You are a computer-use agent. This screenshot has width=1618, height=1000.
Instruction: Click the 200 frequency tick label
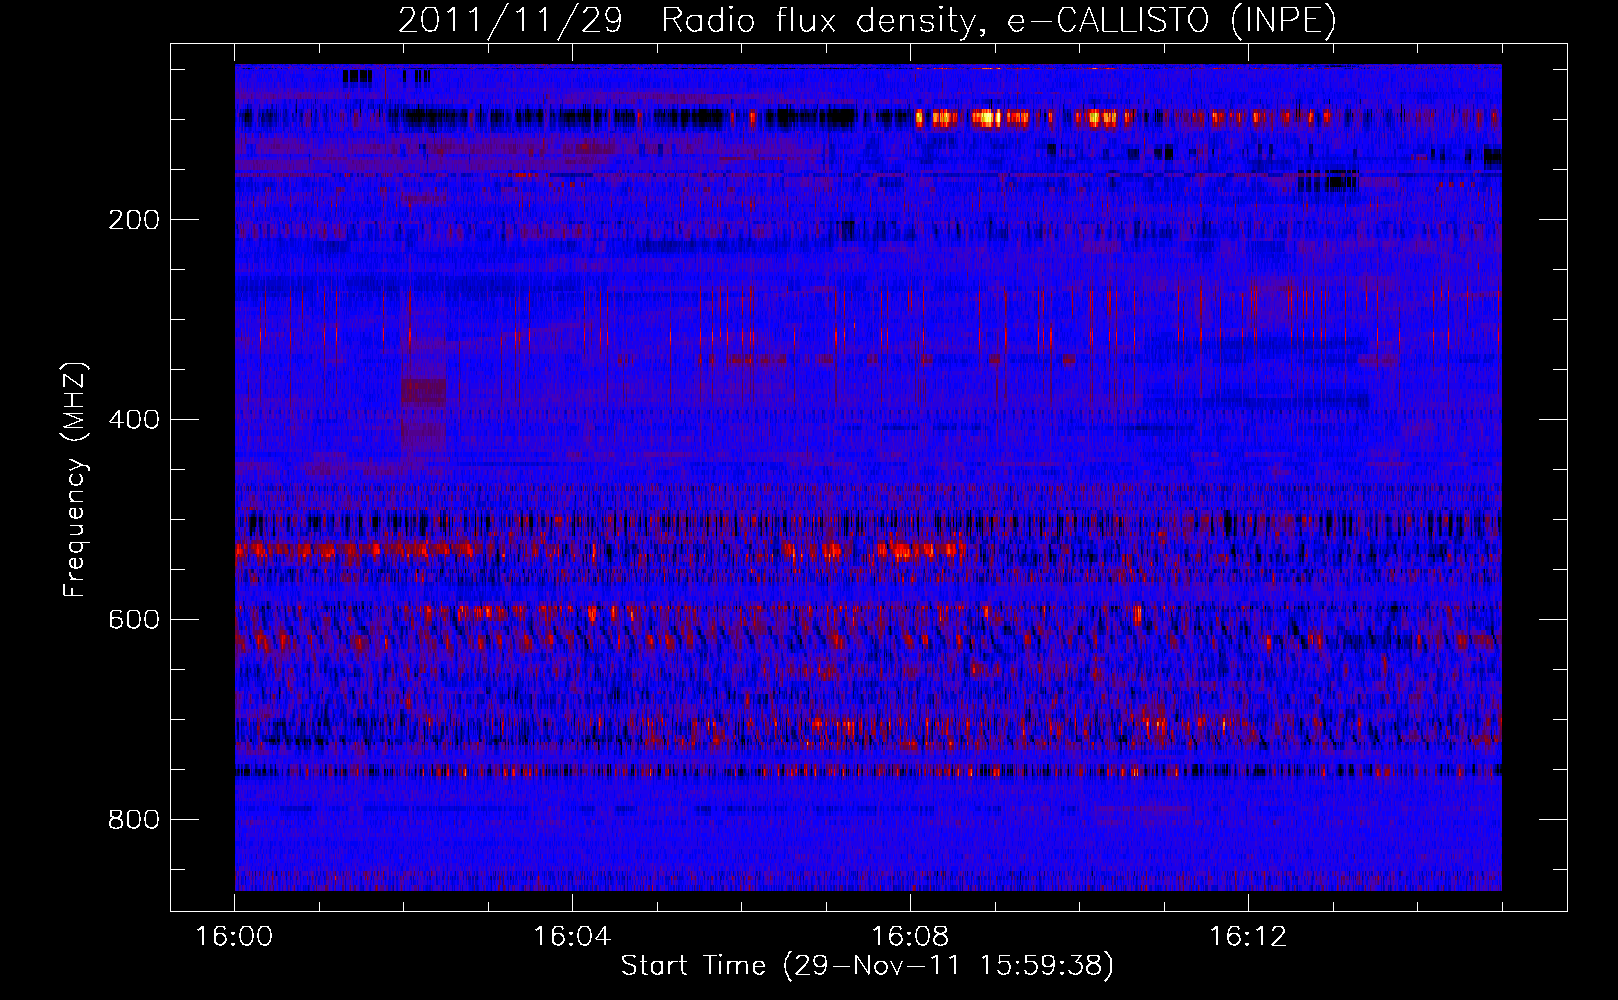click(x=134, y=220)
